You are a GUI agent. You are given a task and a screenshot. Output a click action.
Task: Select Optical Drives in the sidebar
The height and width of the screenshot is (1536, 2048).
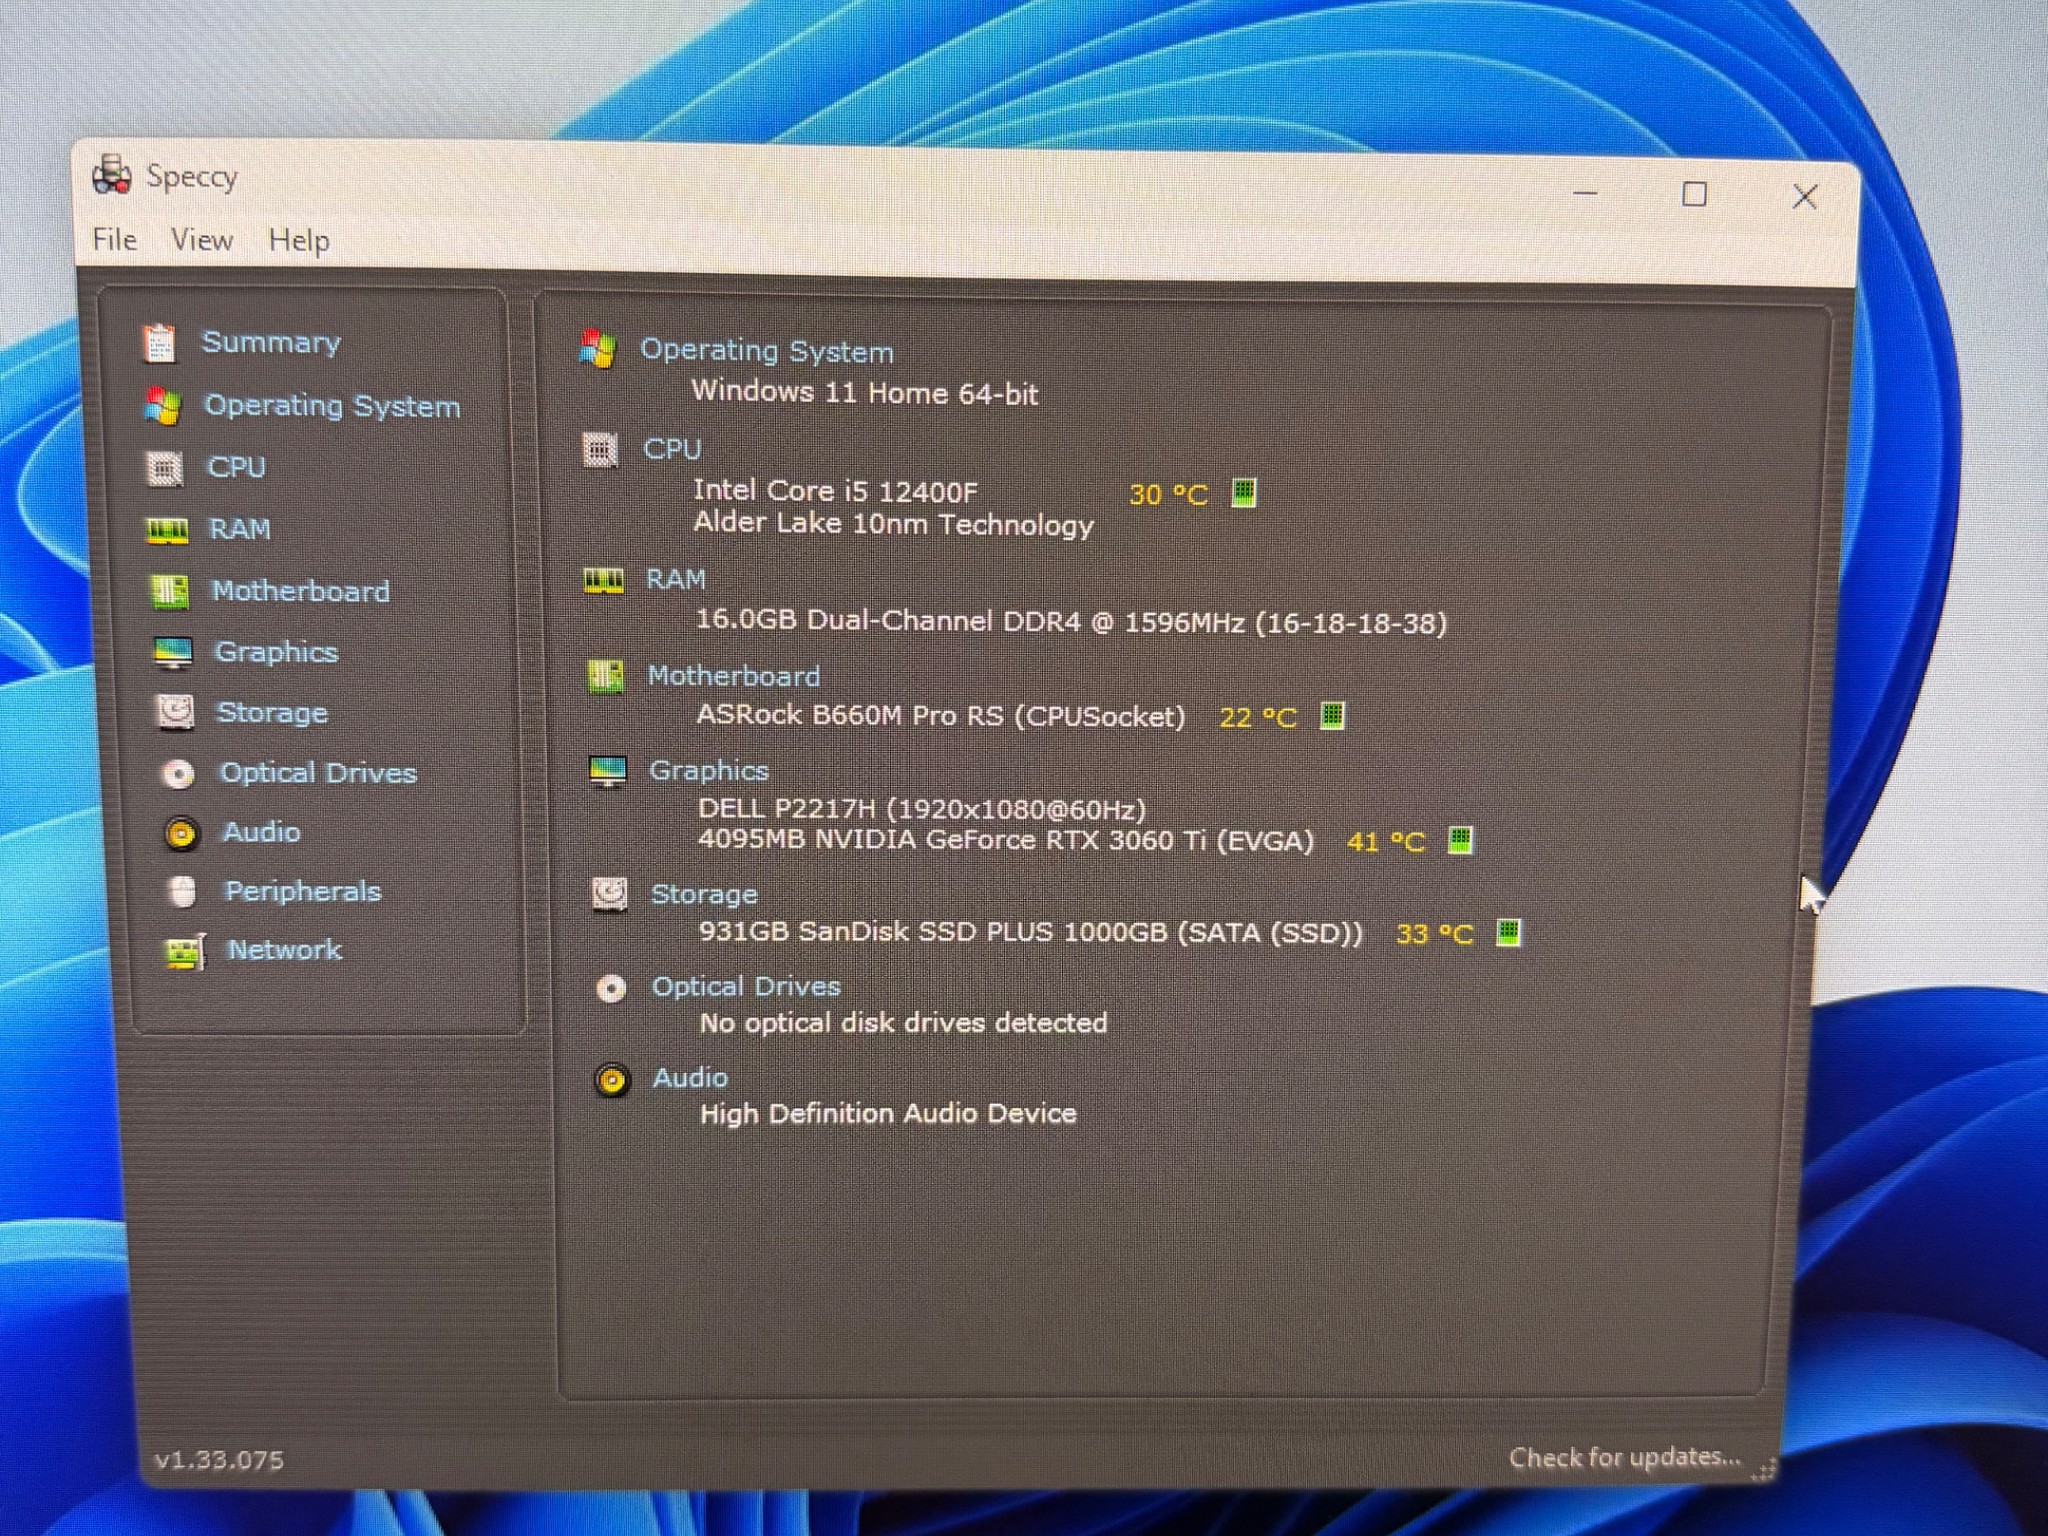tap(318, 773)
